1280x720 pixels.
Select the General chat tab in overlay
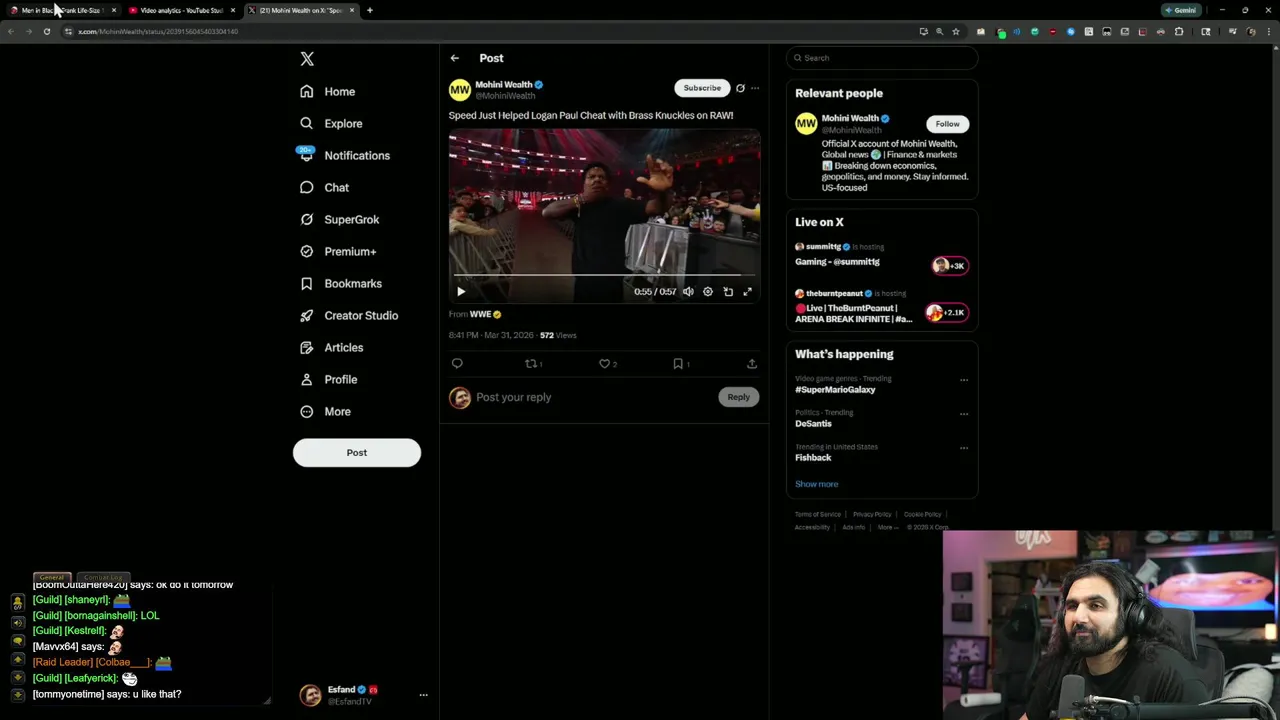tap(52, 577)
